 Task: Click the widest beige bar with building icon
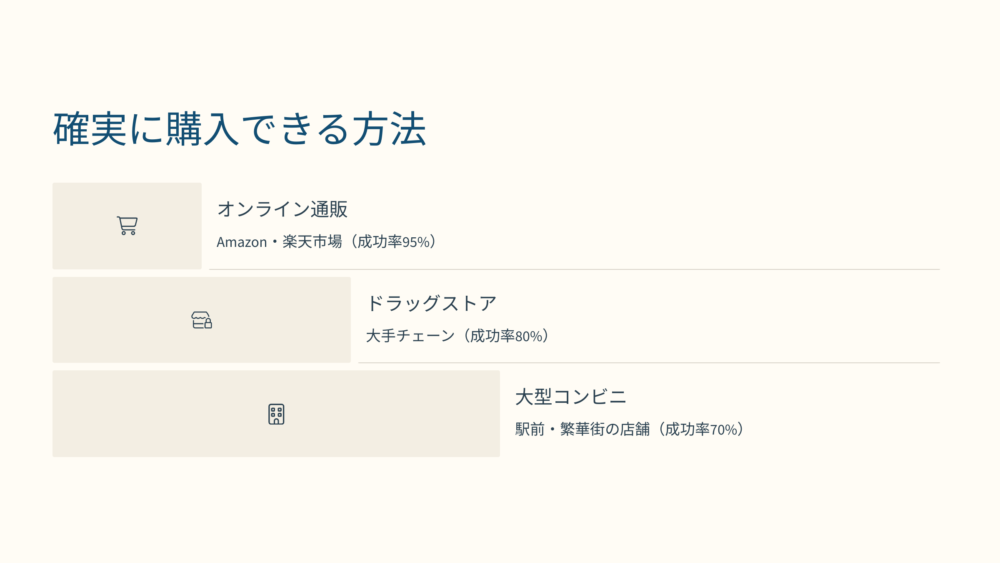coord(276,413)
